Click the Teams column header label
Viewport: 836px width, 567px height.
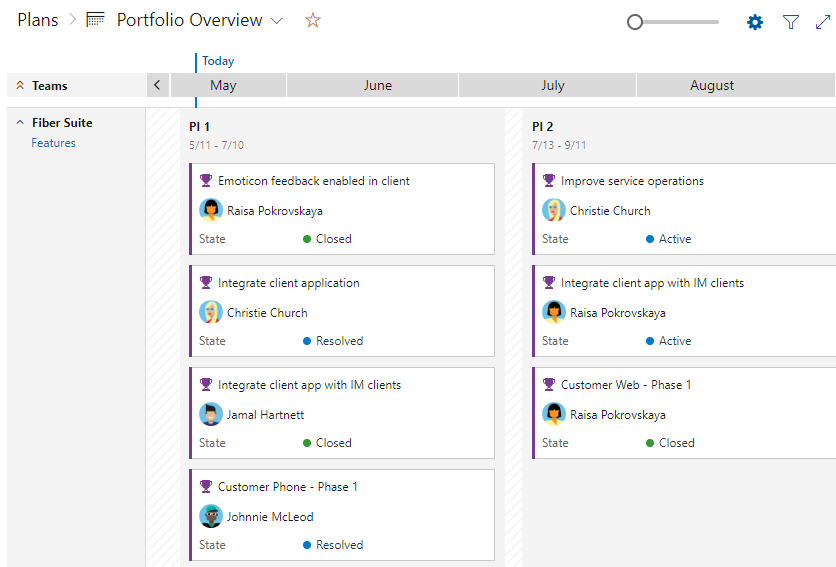tap(50, 85)
